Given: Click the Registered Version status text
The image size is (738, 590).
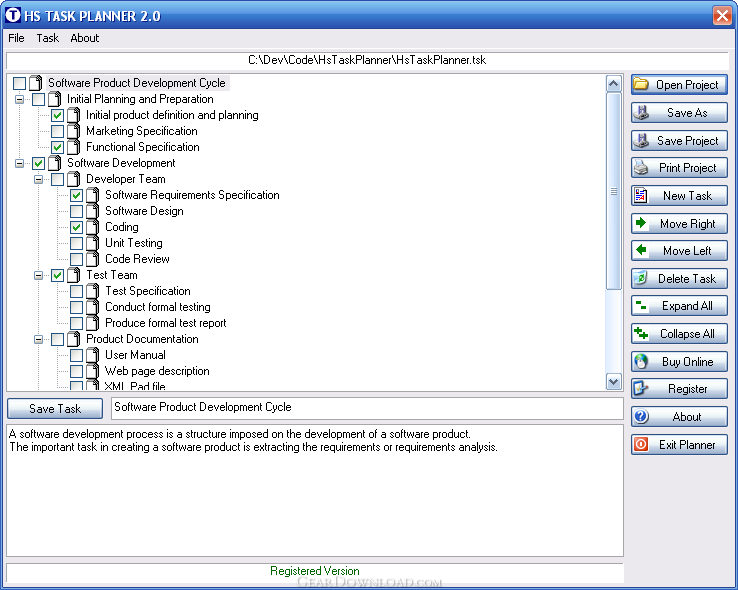Looking at the screenshot, I should (314, 571).
